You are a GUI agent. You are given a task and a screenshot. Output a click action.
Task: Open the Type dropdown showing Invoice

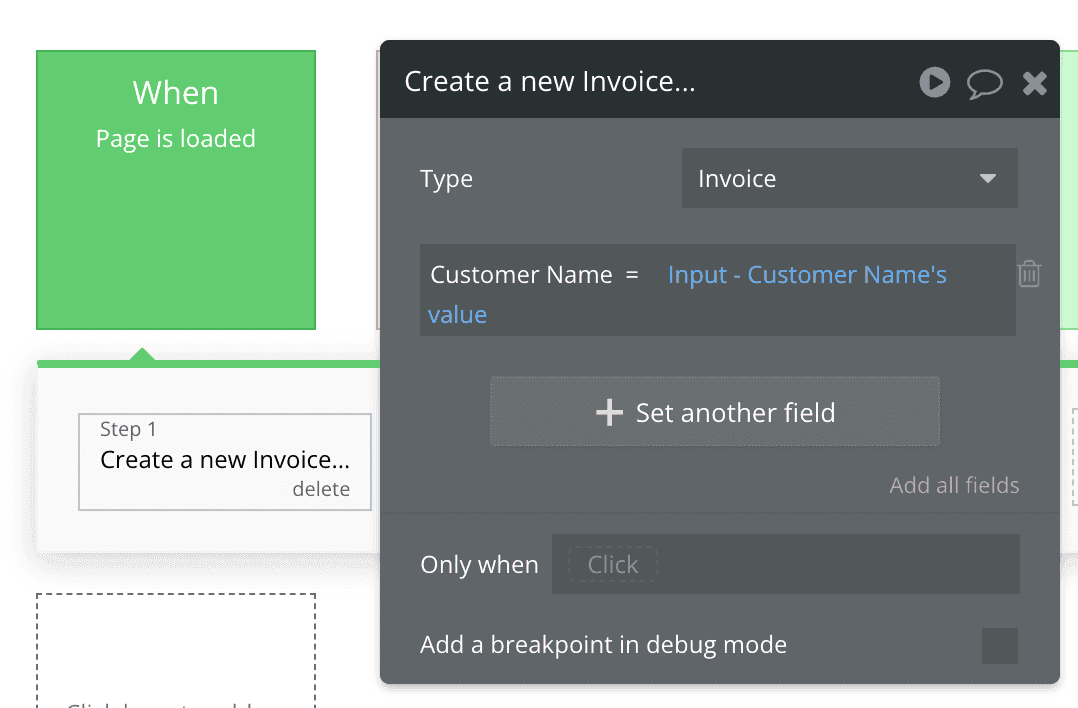coord(848,179)
